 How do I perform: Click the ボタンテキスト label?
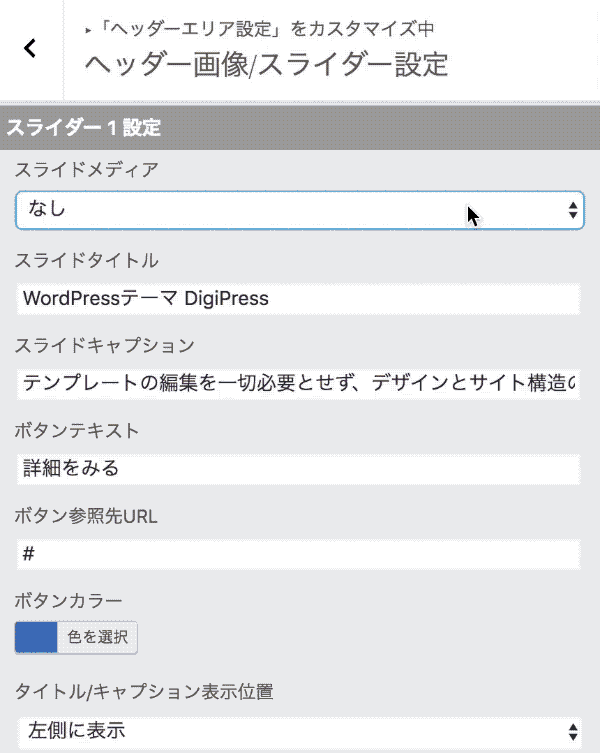[77, 431]
